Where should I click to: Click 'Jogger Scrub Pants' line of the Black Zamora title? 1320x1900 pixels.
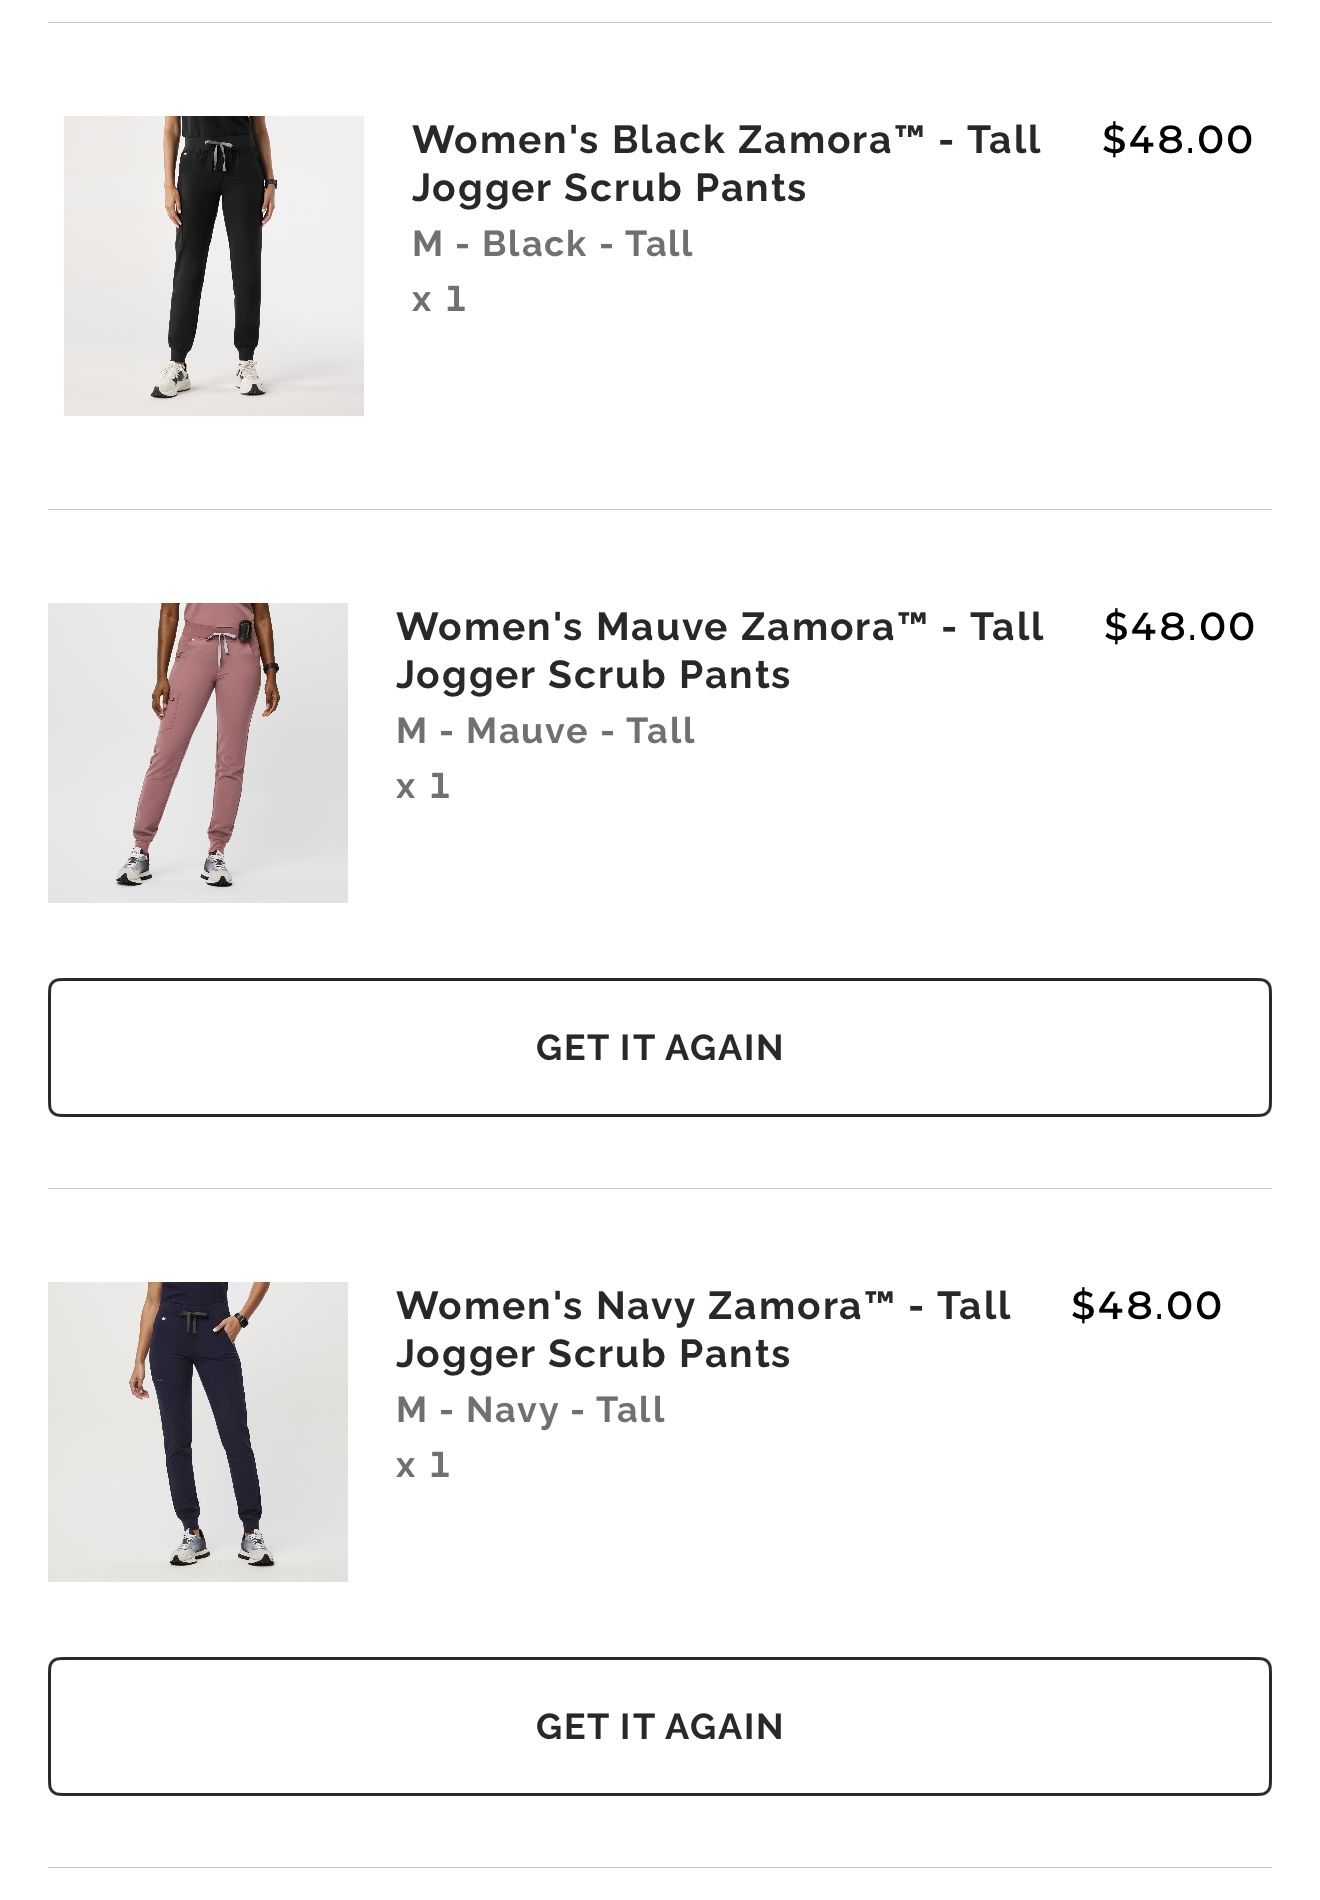coord(609,188)
